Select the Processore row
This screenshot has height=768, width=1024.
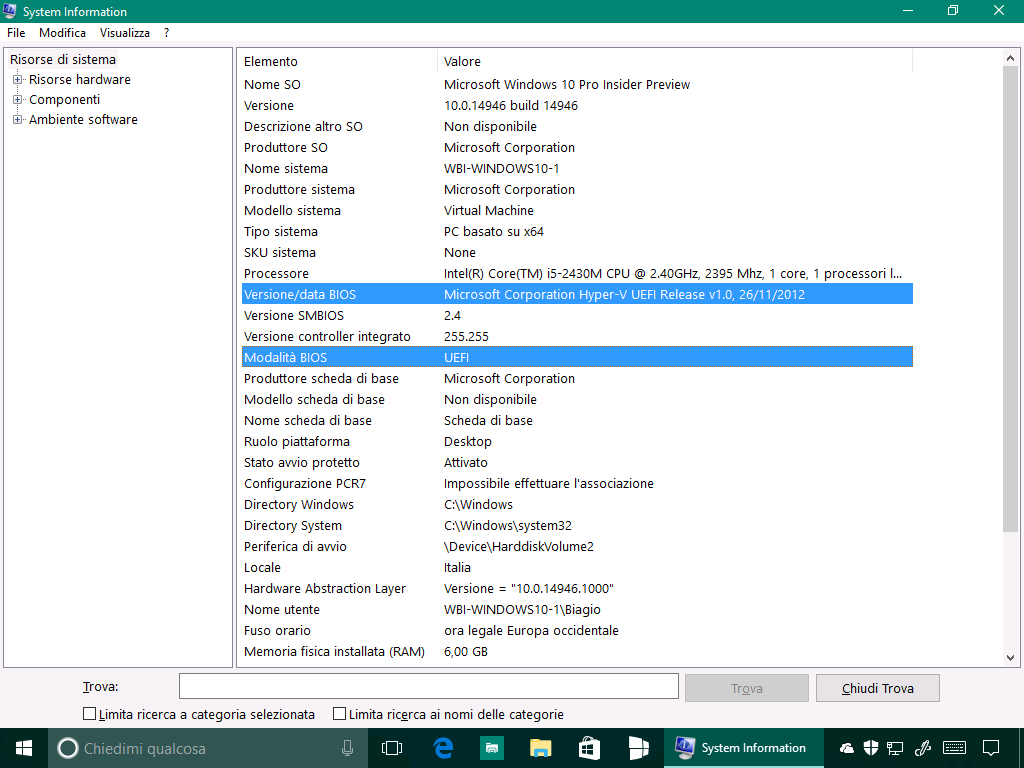(x=577, y=274)
